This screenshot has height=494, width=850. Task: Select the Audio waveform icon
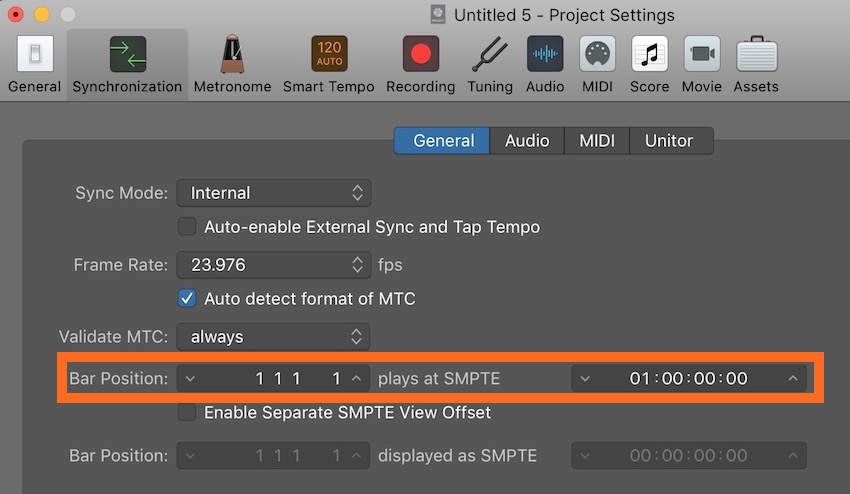coord(545,55)
